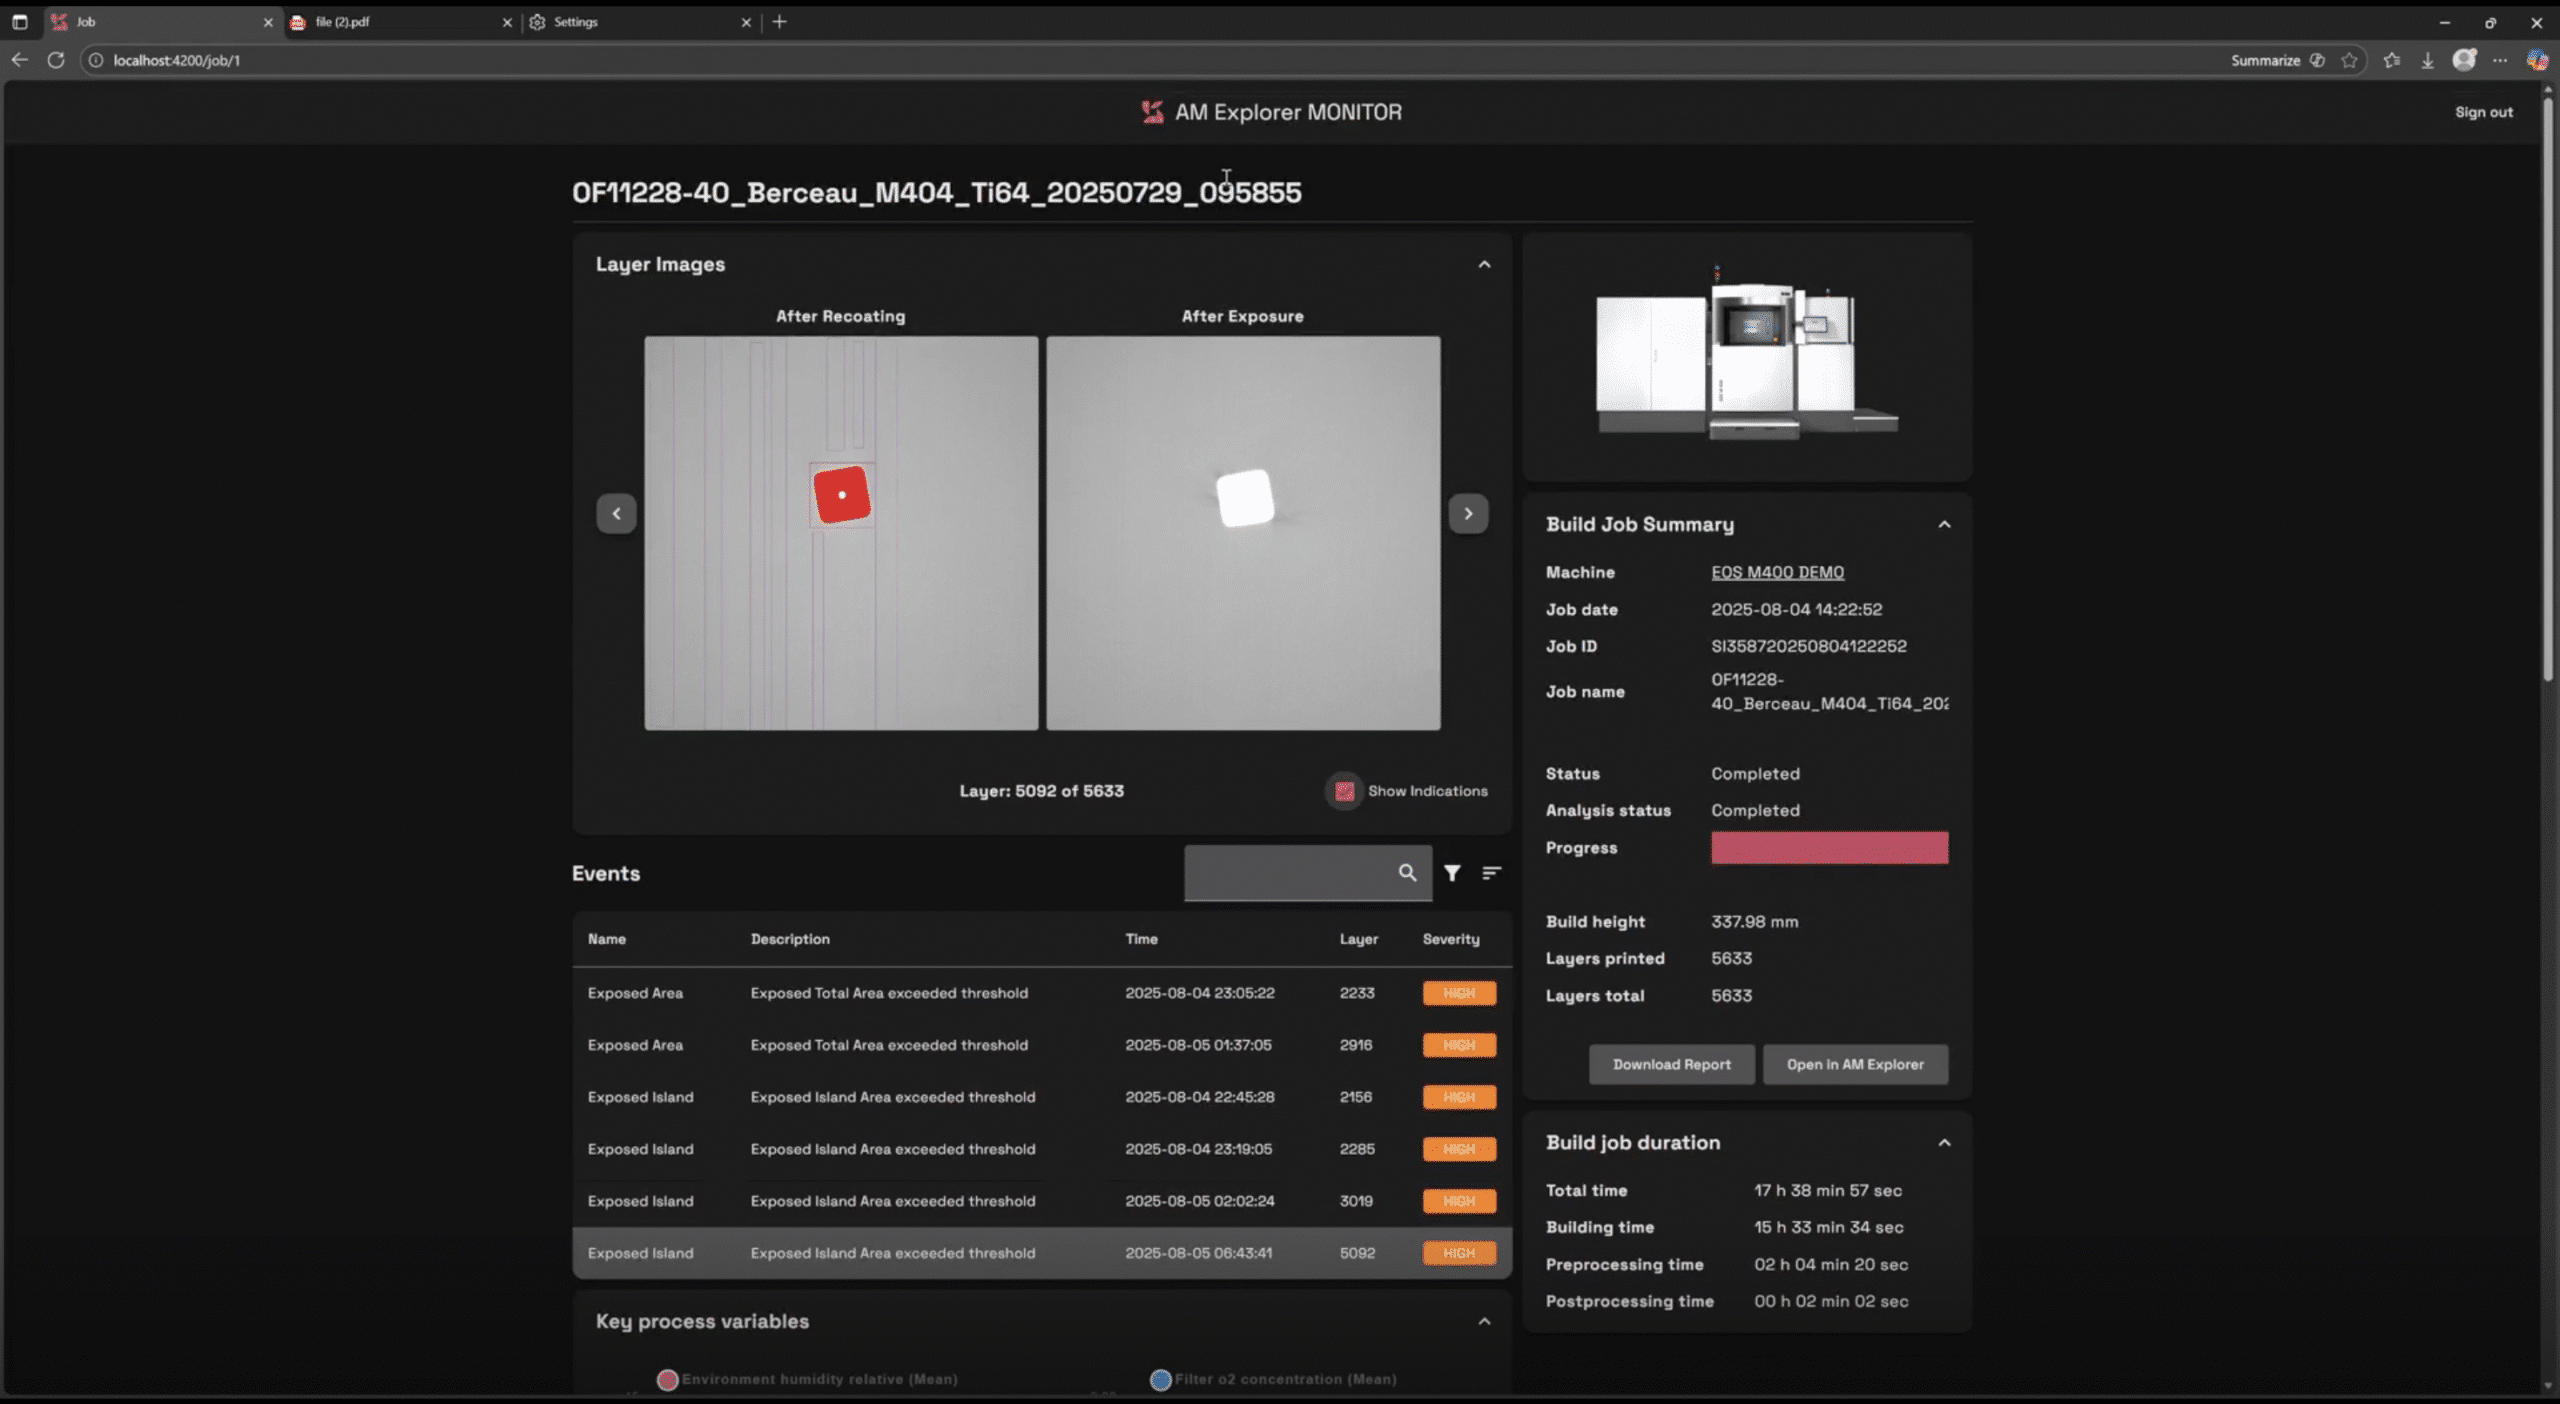The width and height of the screenshot is (2560, 1404).
Task: Click the red Progress bar
Action: 1829,847
